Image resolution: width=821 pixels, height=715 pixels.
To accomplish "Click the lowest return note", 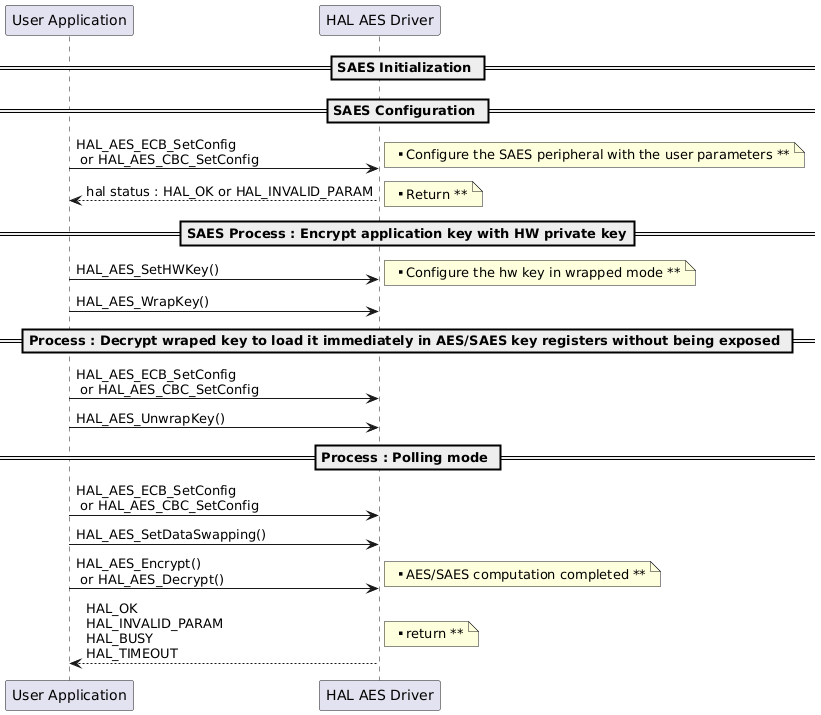I will point(430,633).
